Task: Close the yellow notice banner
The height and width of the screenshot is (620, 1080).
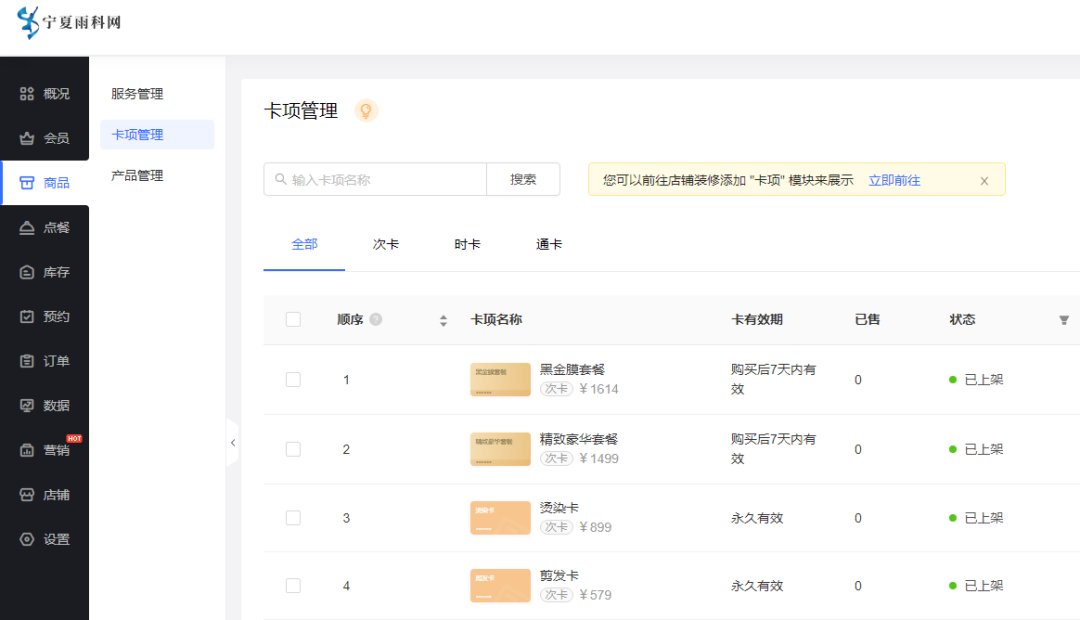Action: pyautogui.click(x=984, y=180)
